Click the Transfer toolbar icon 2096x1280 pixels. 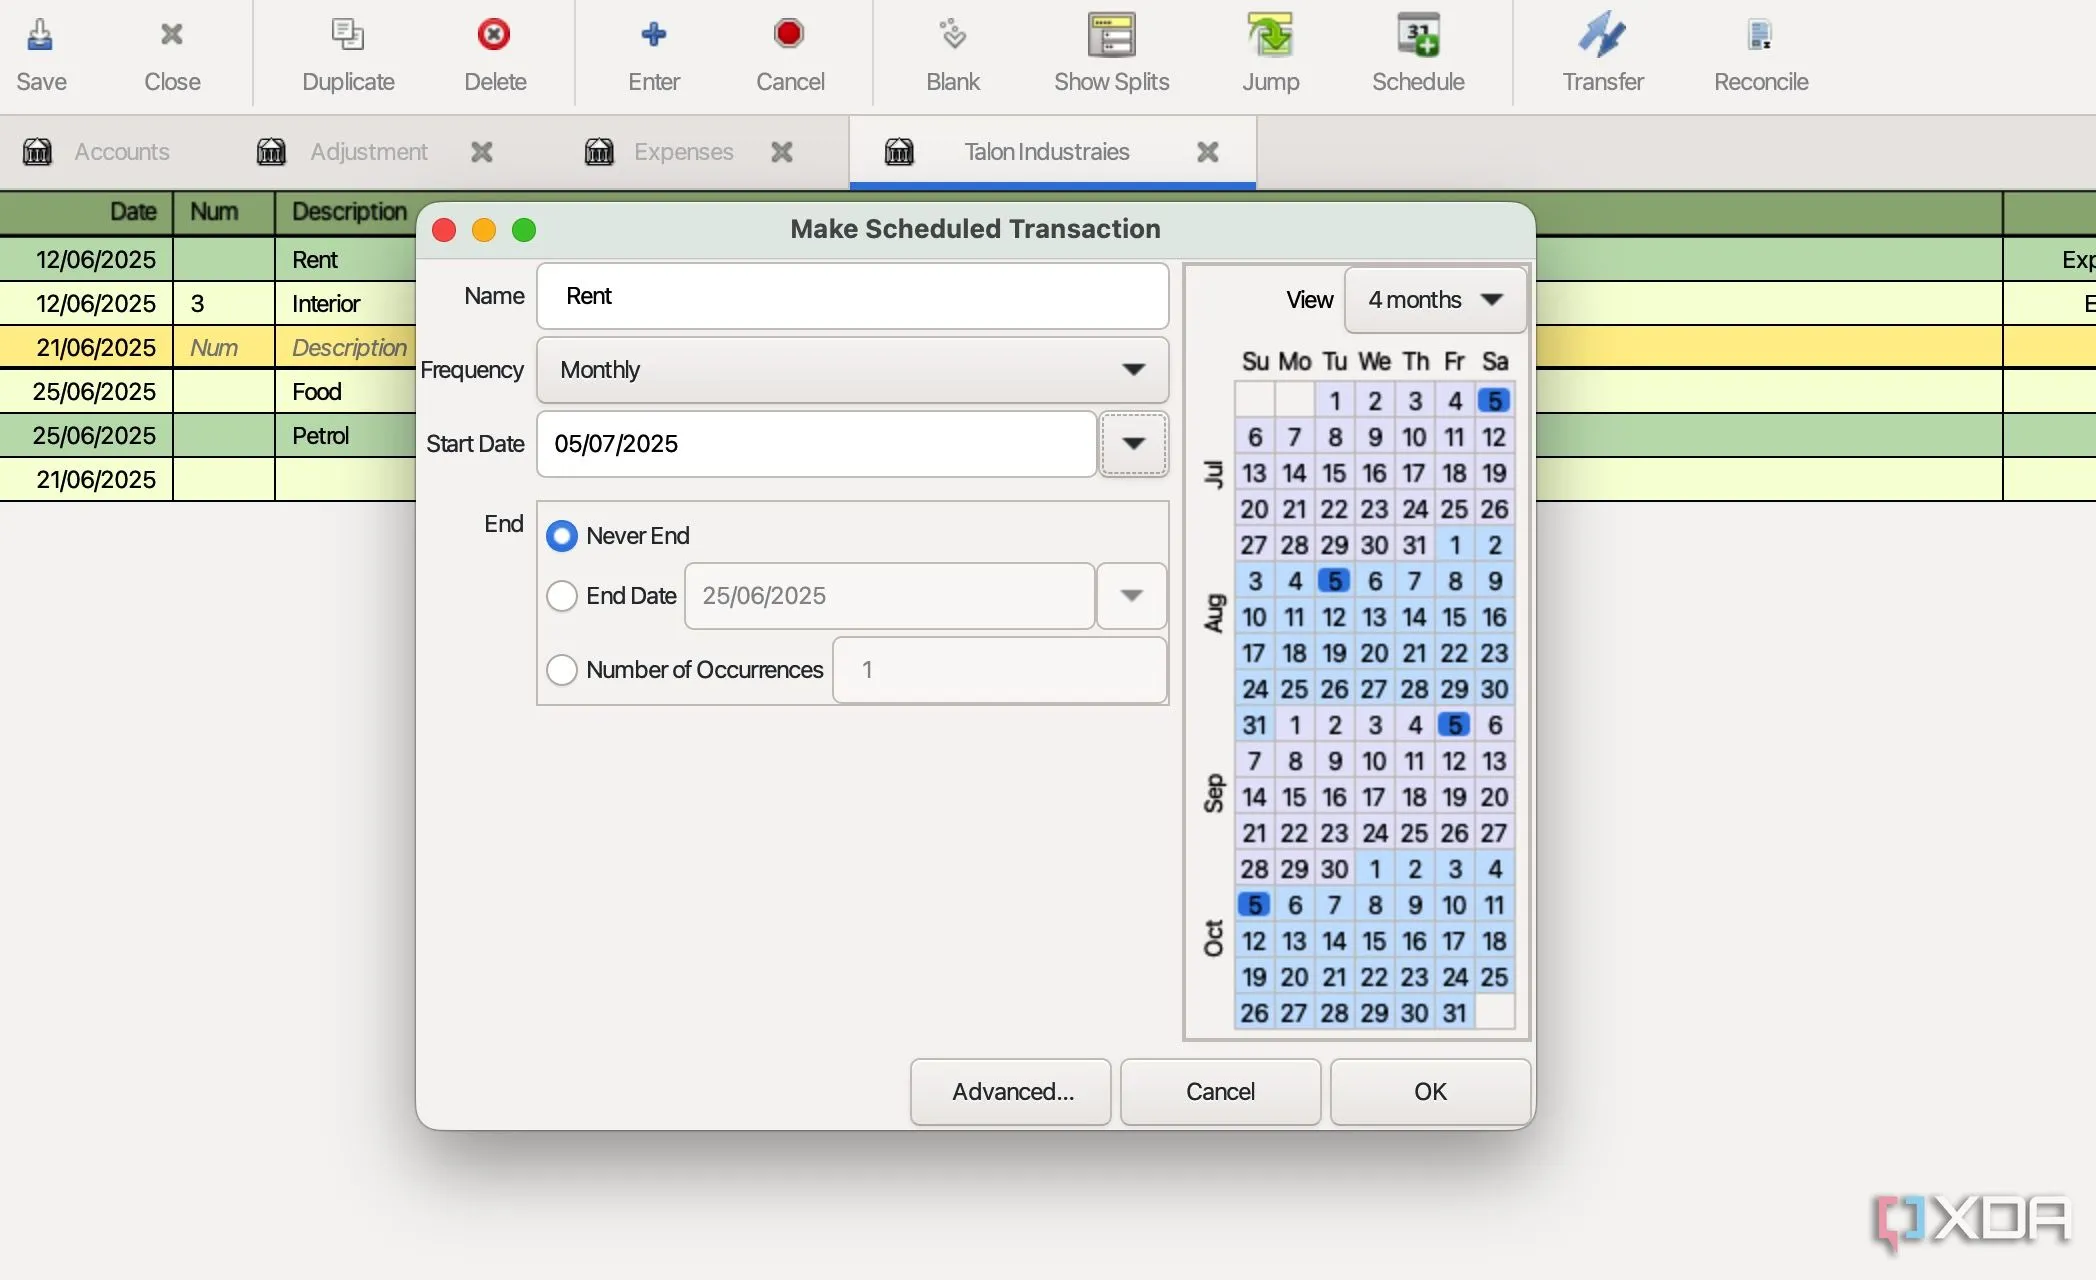pos(1602,36)
